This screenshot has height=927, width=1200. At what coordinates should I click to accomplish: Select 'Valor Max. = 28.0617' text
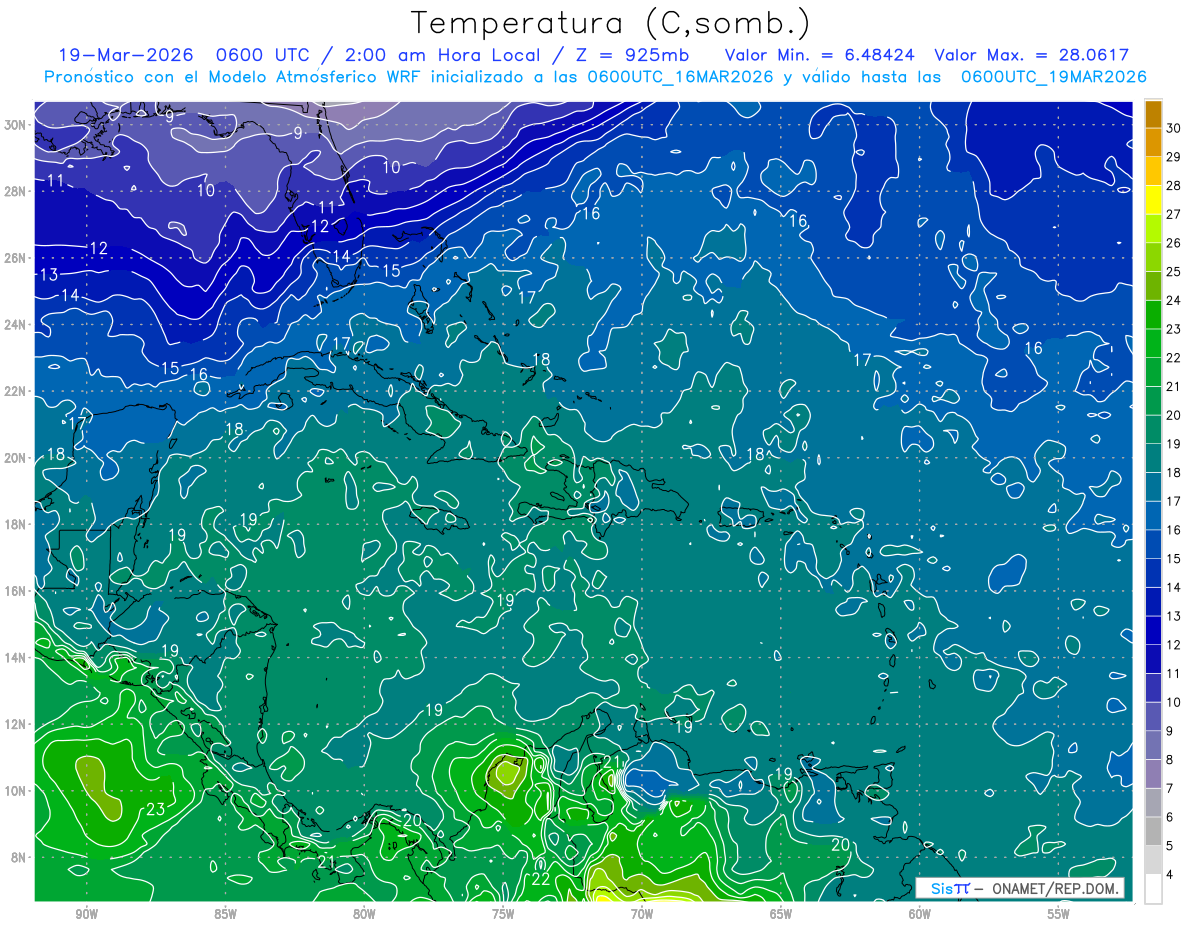point(1032,55)
